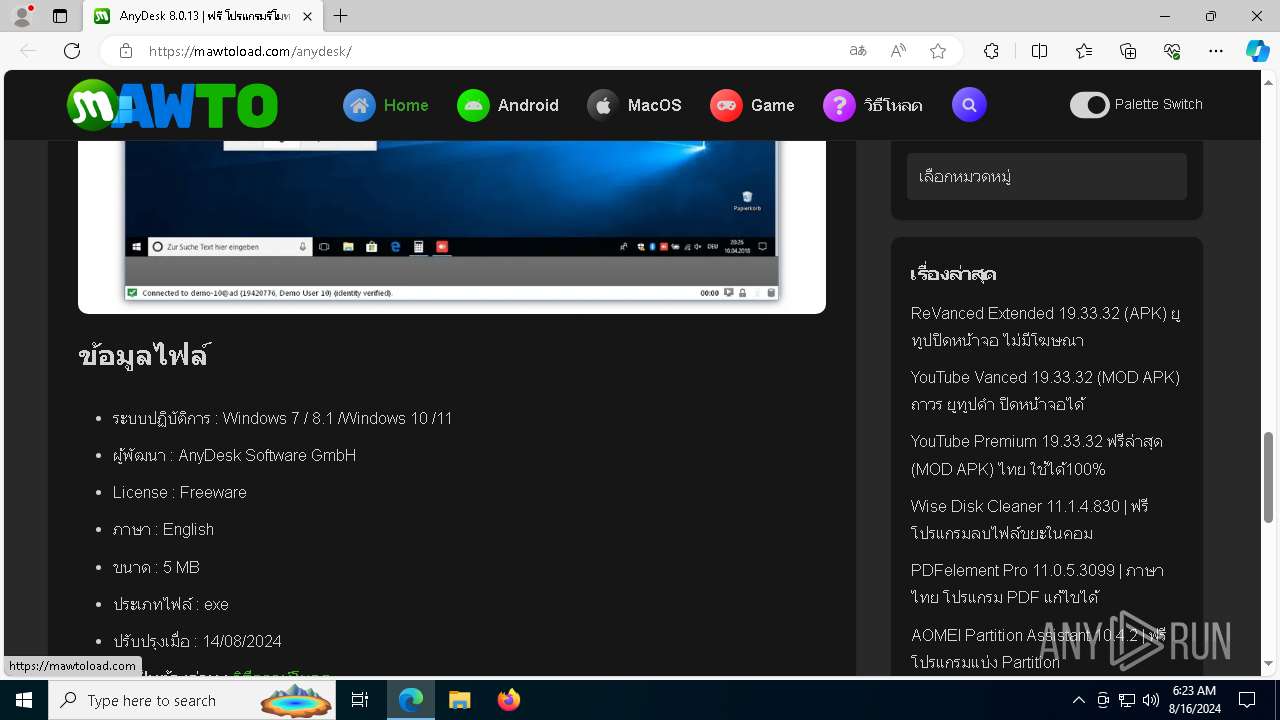Click the browser vertical scrollbar thumb
1280x720 pixels.
pos(1269,479)
